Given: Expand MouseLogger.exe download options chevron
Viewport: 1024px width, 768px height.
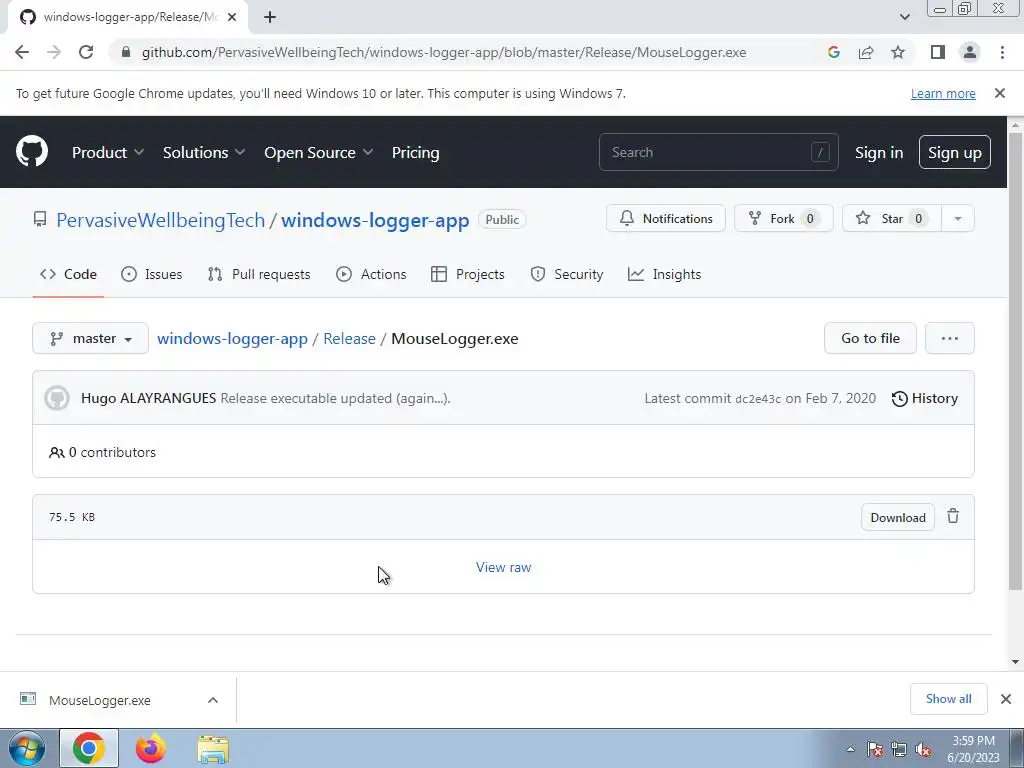Looking at the screenshot, I should click(x=212, y=700).
